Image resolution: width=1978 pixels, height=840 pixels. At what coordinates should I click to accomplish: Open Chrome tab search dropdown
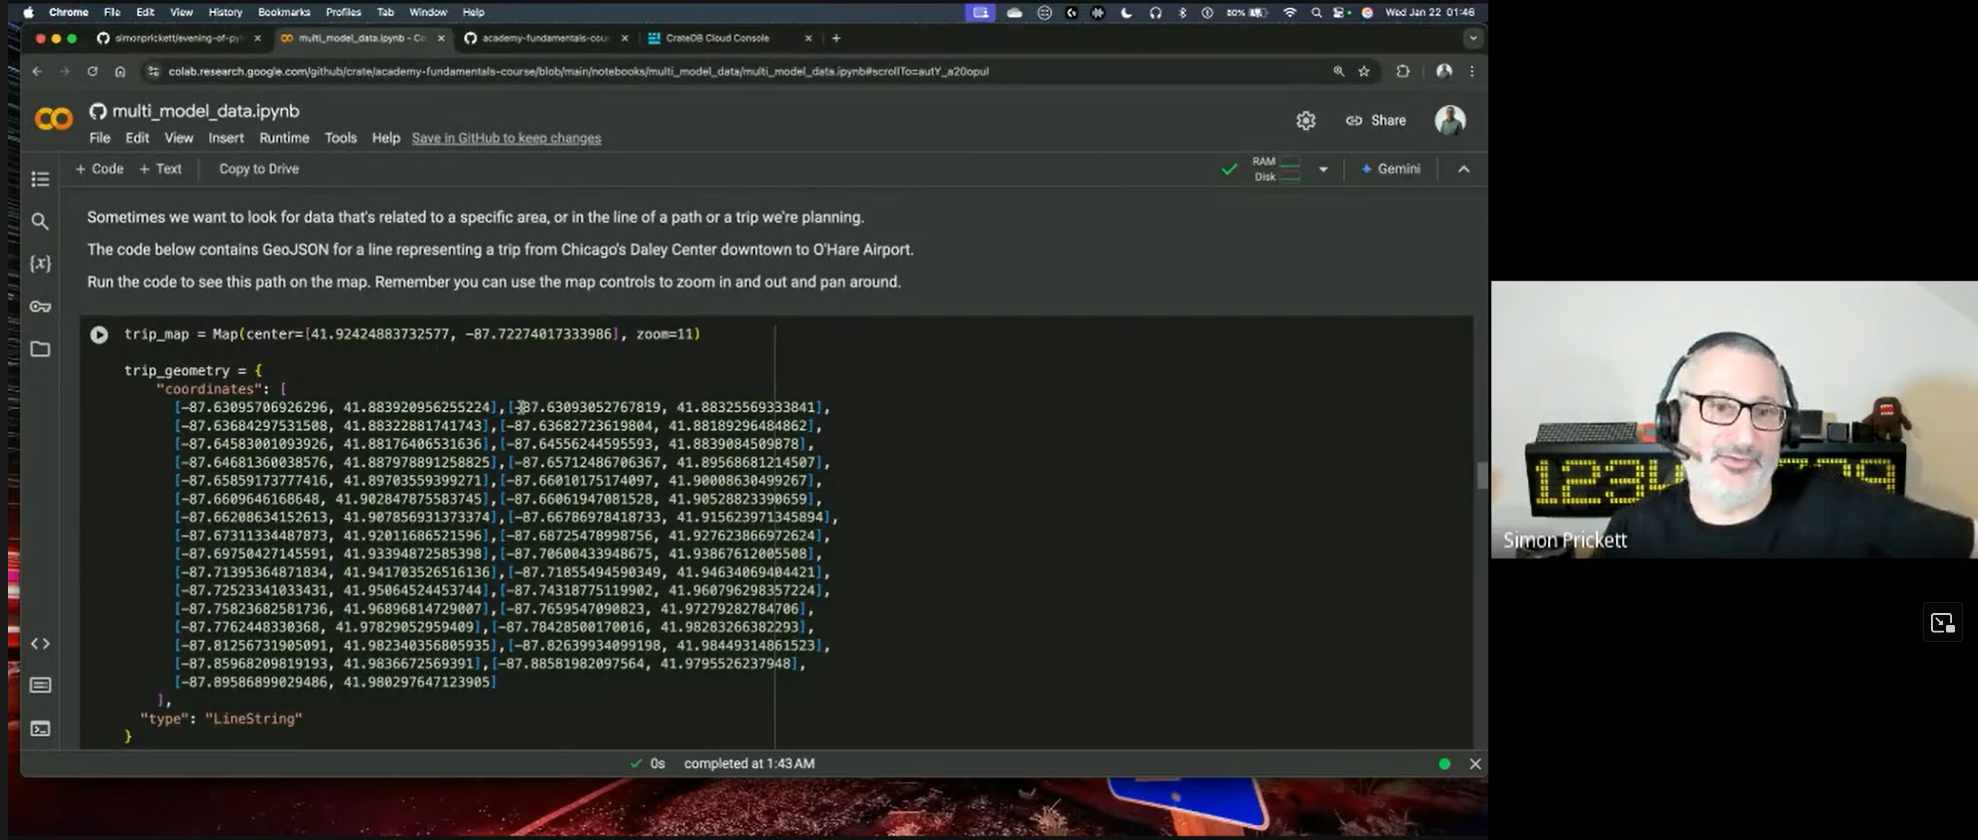point(1473,38)
